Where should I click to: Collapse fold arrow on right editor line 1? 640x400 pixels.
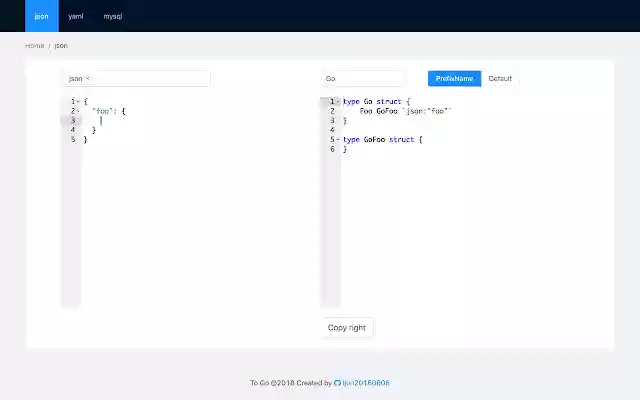(338, 102)
